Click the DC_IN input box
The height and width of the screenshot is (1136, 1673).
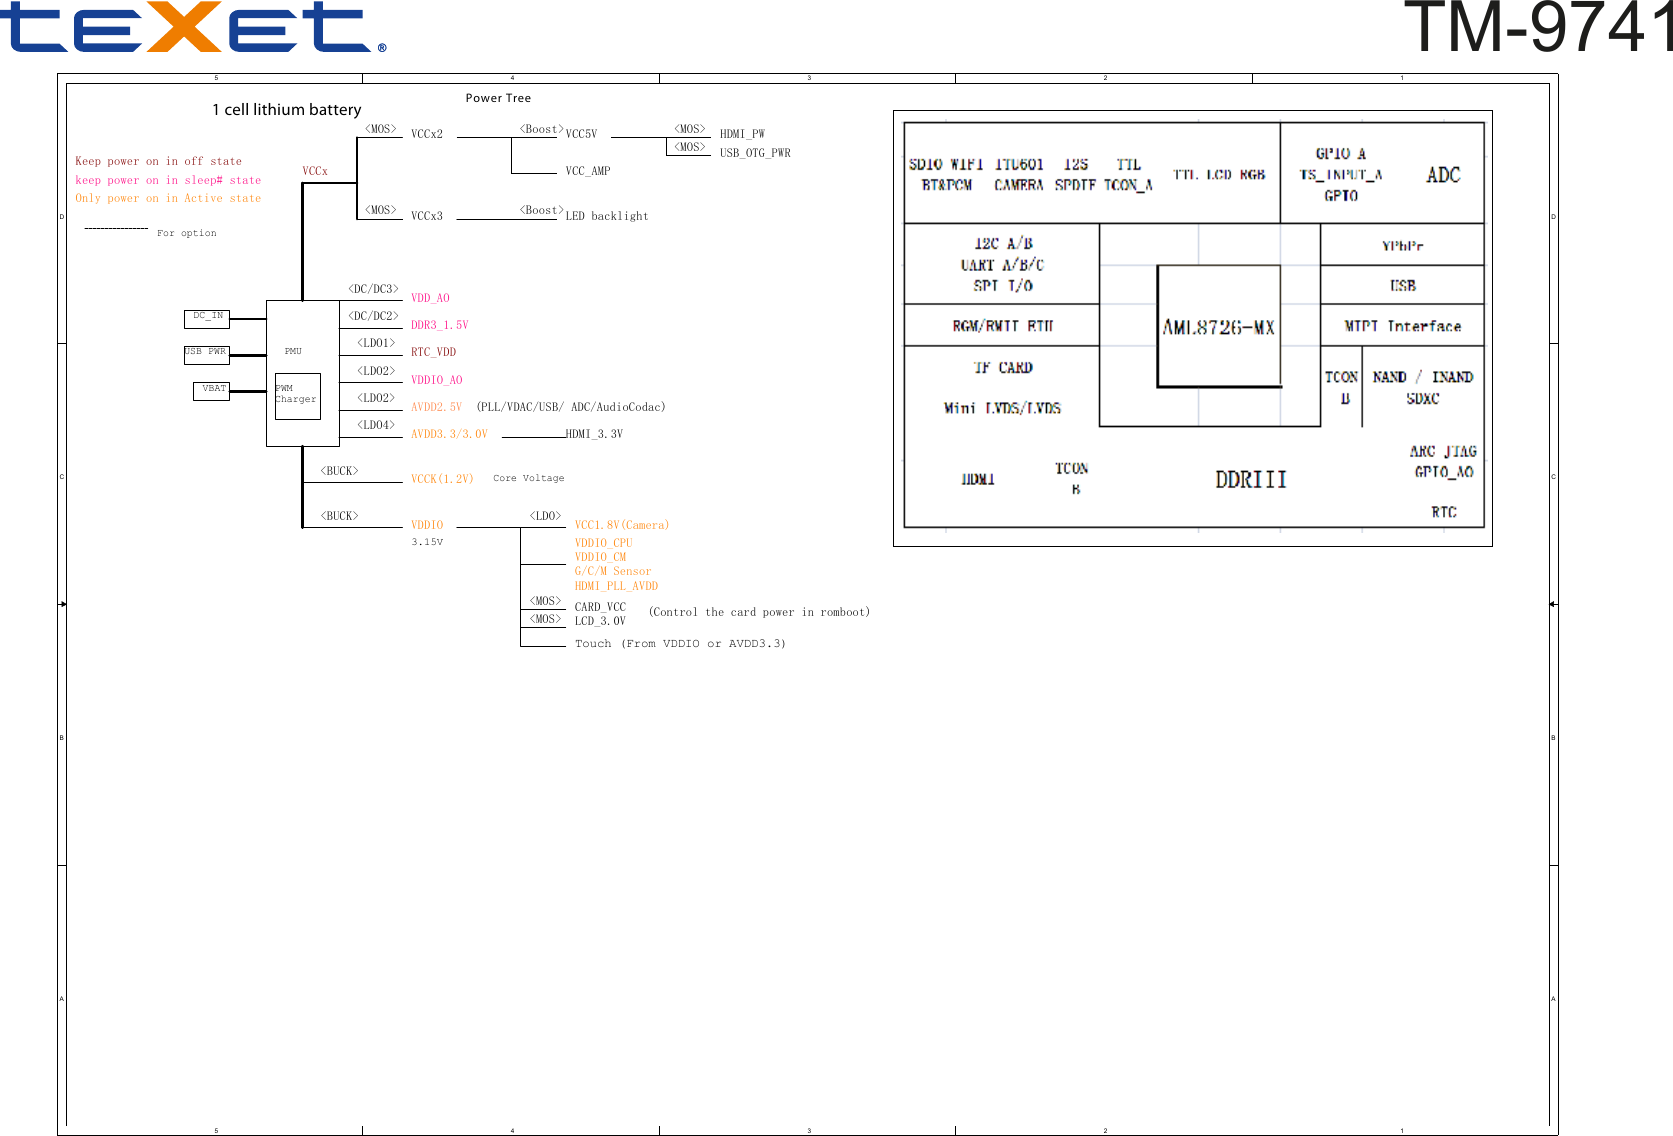[207, 319]
